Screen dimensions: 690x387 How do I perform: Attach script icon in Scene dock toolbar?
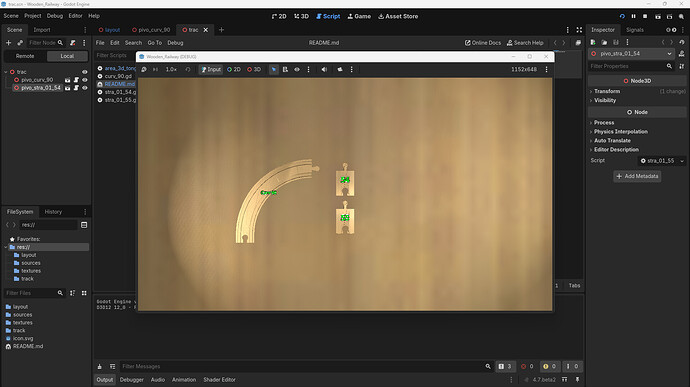click(73, 43)
